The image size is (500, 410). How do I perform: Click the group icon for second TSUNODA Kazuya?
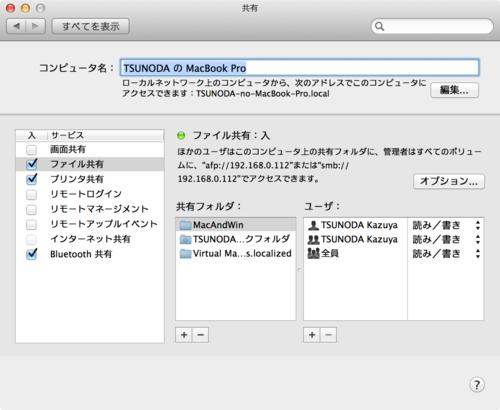pyautogui.click(x=313, y=239)
